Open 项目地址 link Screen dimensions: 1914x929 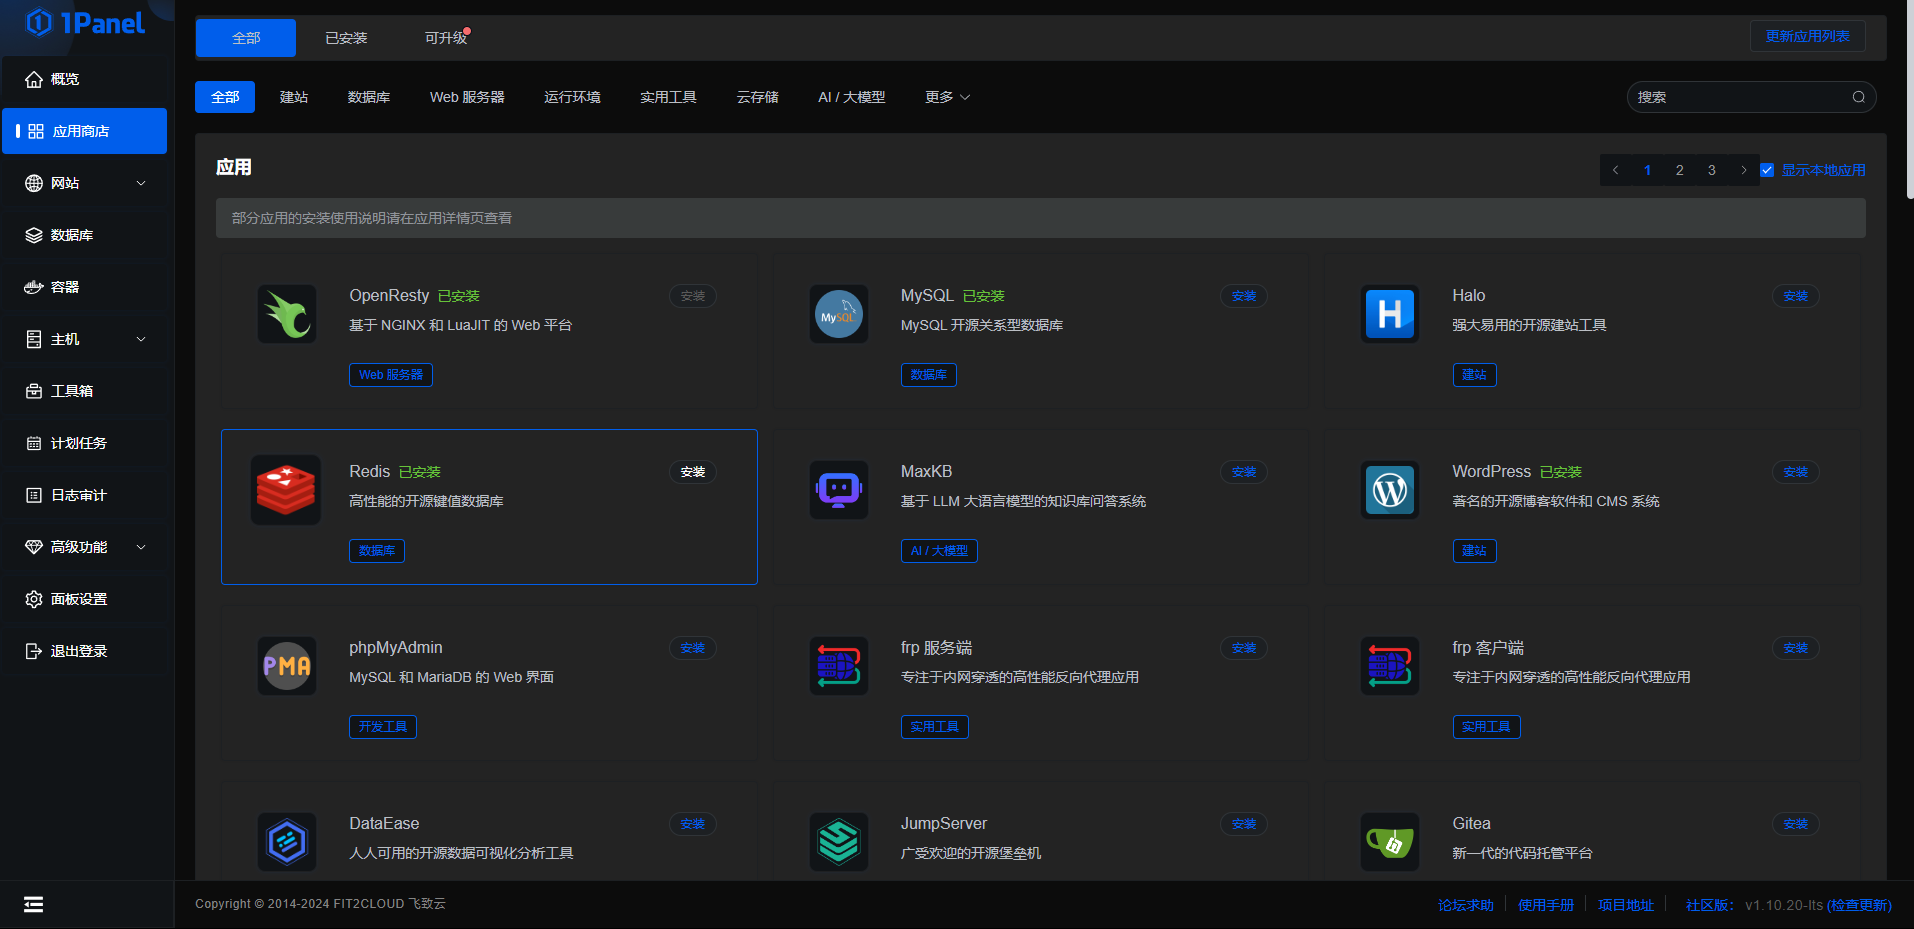[1625, 905]
